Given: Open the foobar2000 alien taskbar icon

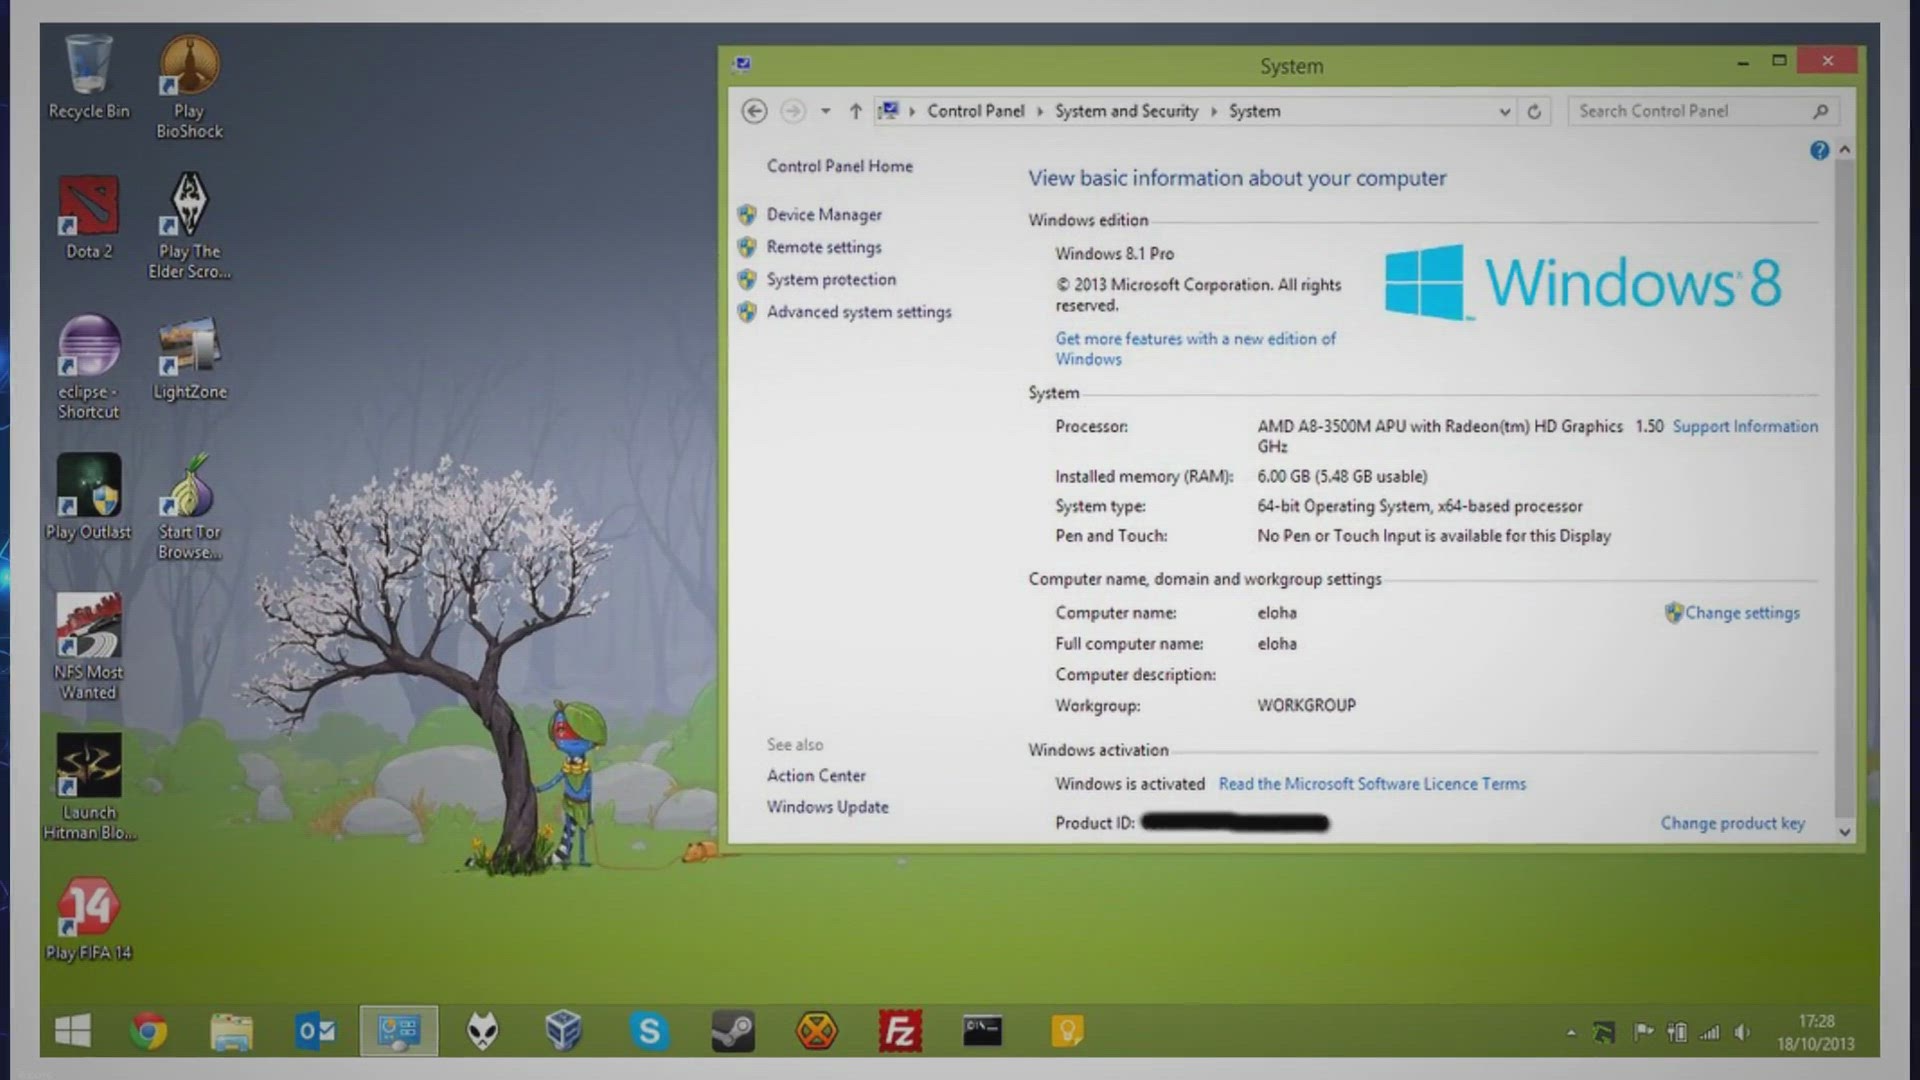Looking at the screenshot, I should [483, 1031].
